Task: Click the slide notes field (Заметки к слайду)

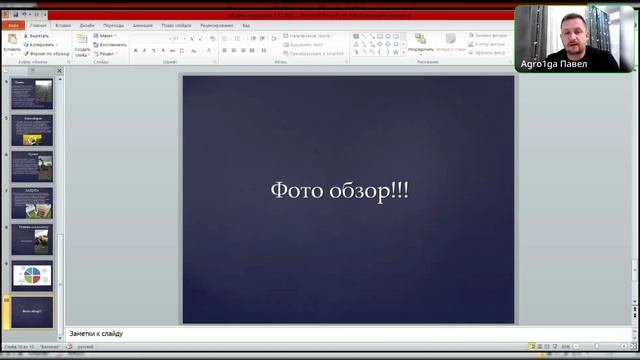Action: (349, 334)
